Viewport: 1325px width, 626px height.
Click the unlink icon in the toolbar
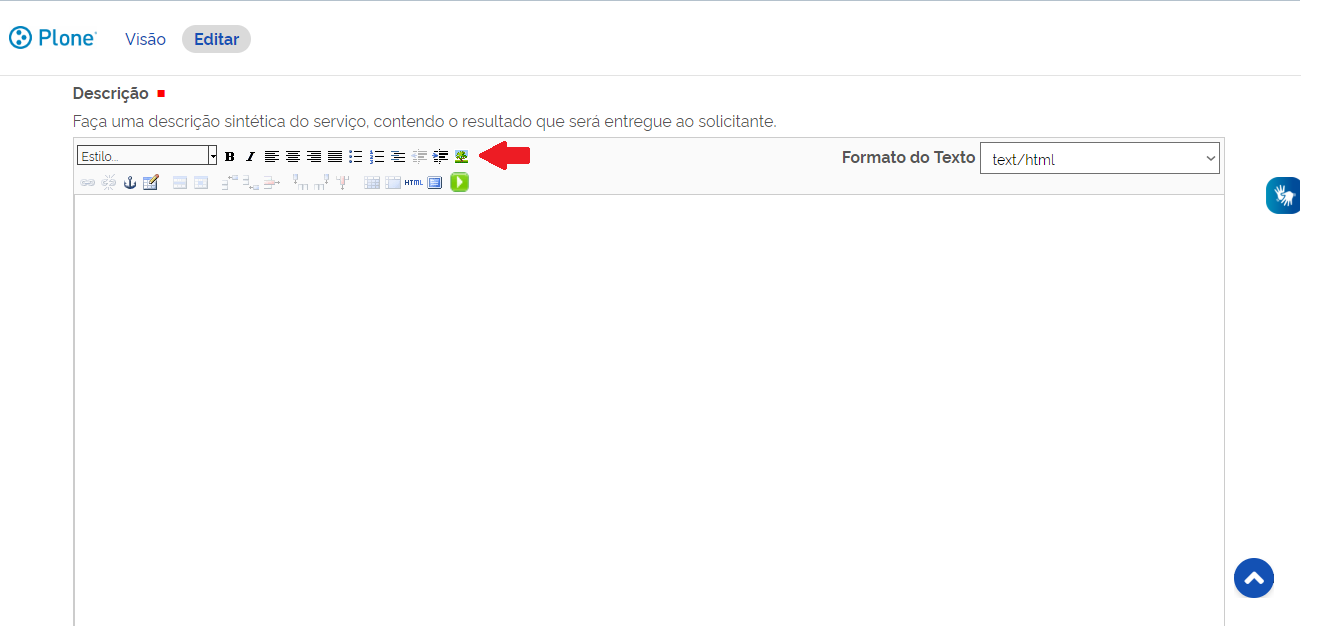point(108,182)
